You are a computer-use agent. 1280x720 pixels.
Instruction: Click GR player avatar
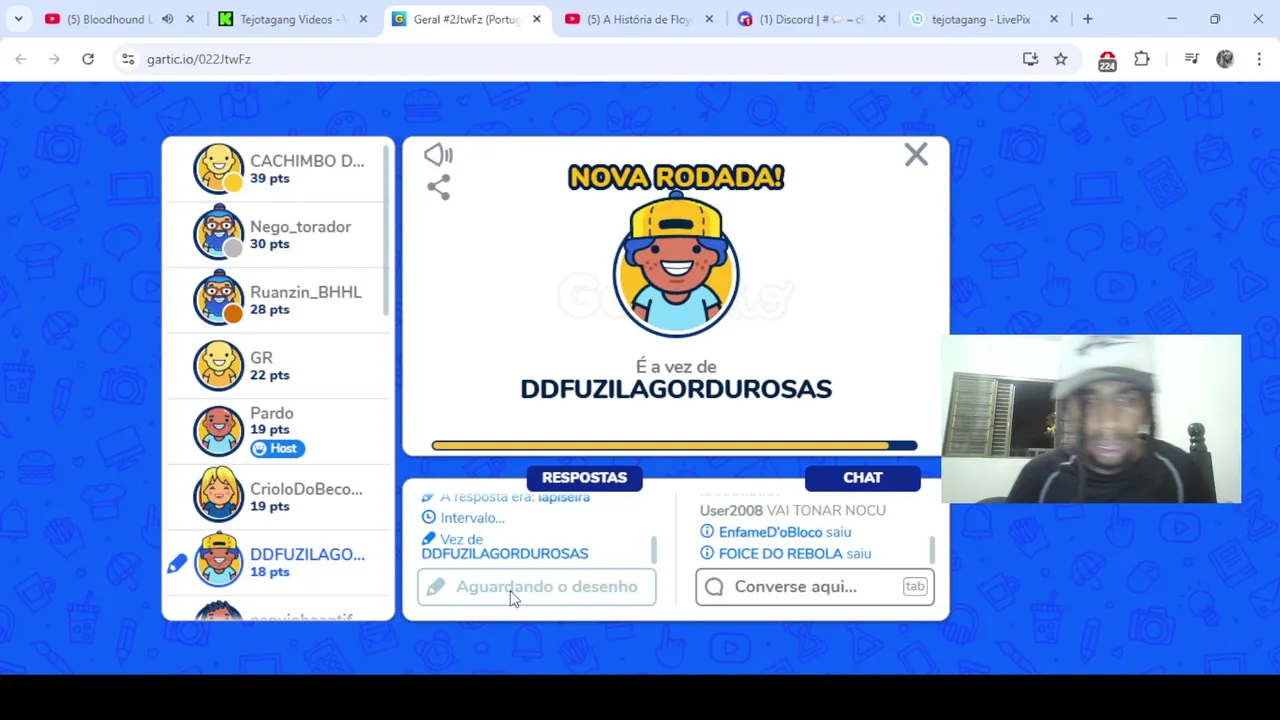(x=218, y=364)
